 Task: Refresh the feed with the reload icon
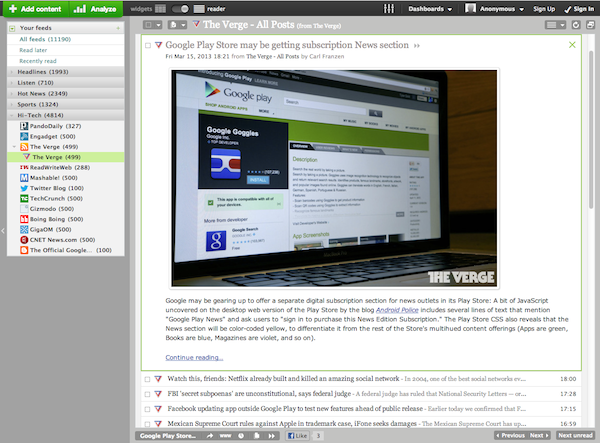[576, 25]
